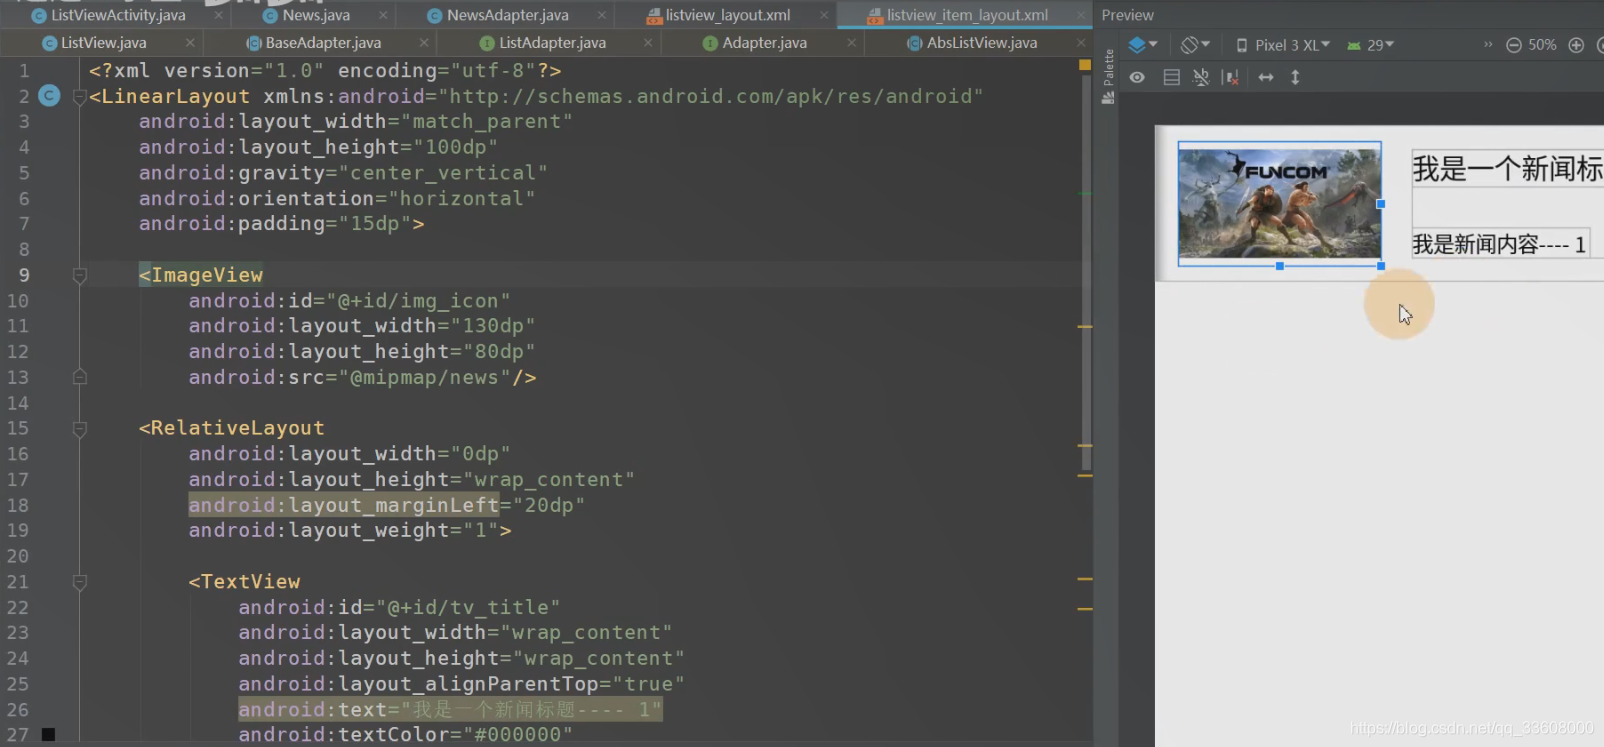1604x747 pixels.
Task: Close the BaseAdapter.java tab
Action: pyautogui.click(x=424, y=43)
